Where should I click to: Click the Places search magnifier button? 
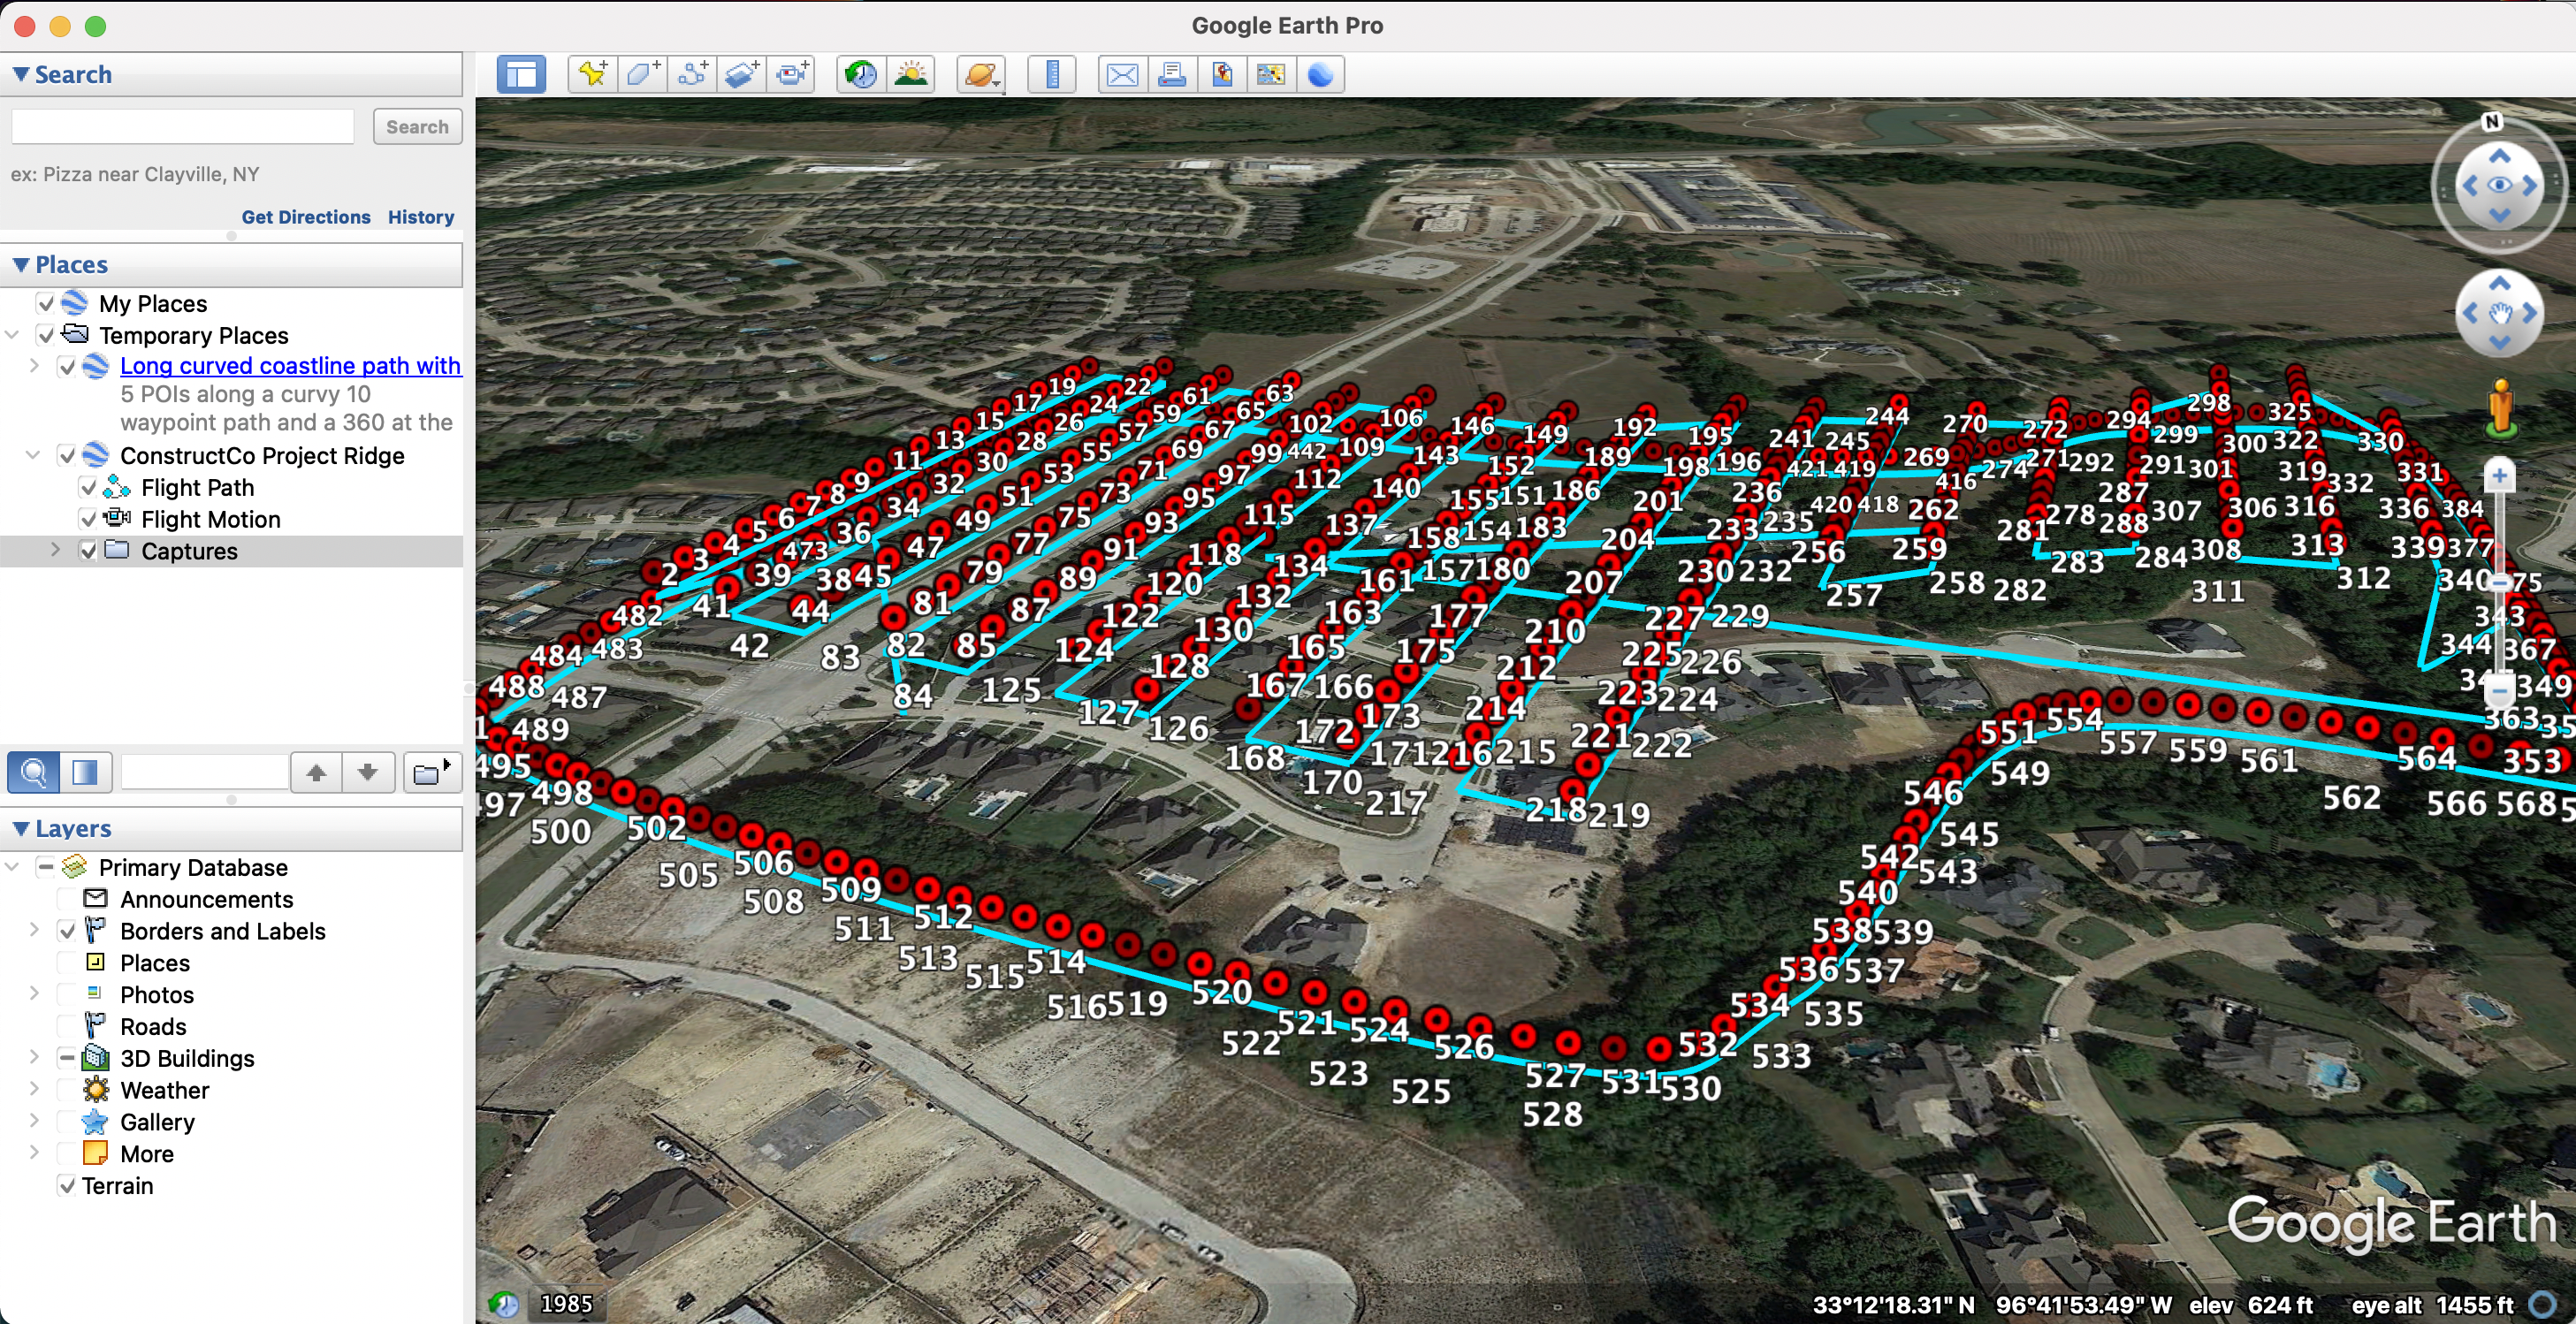coord(34,773)
